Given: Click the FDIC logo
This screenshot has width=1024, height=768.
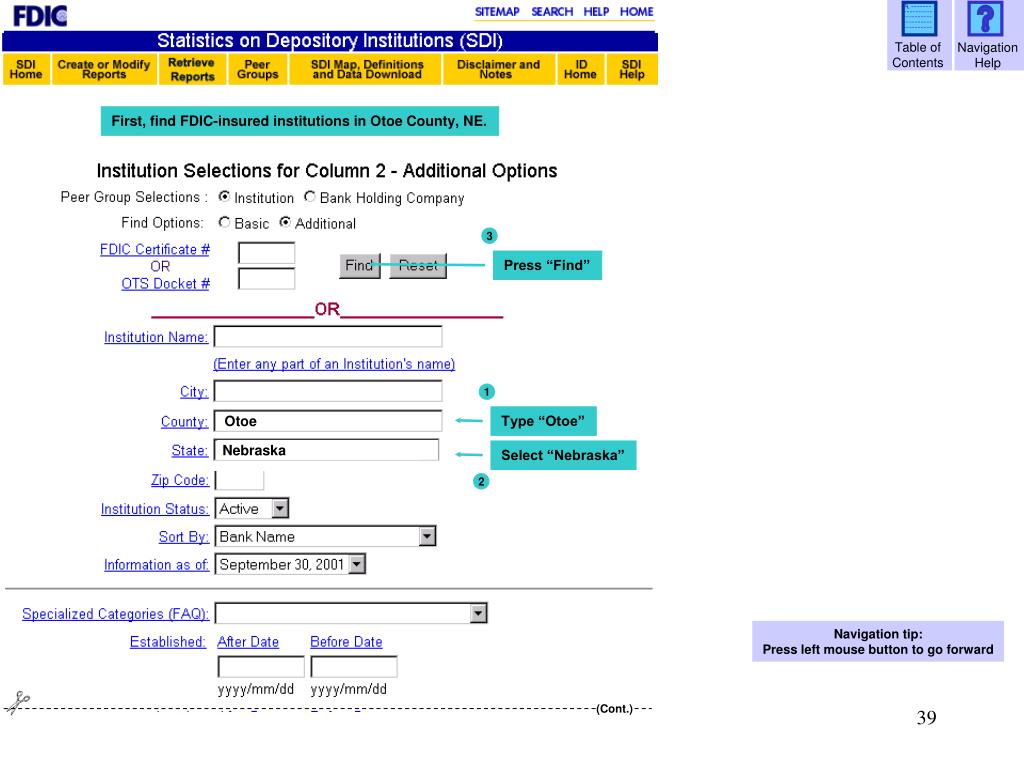Looking at the screenshot, I should (40, 16).
